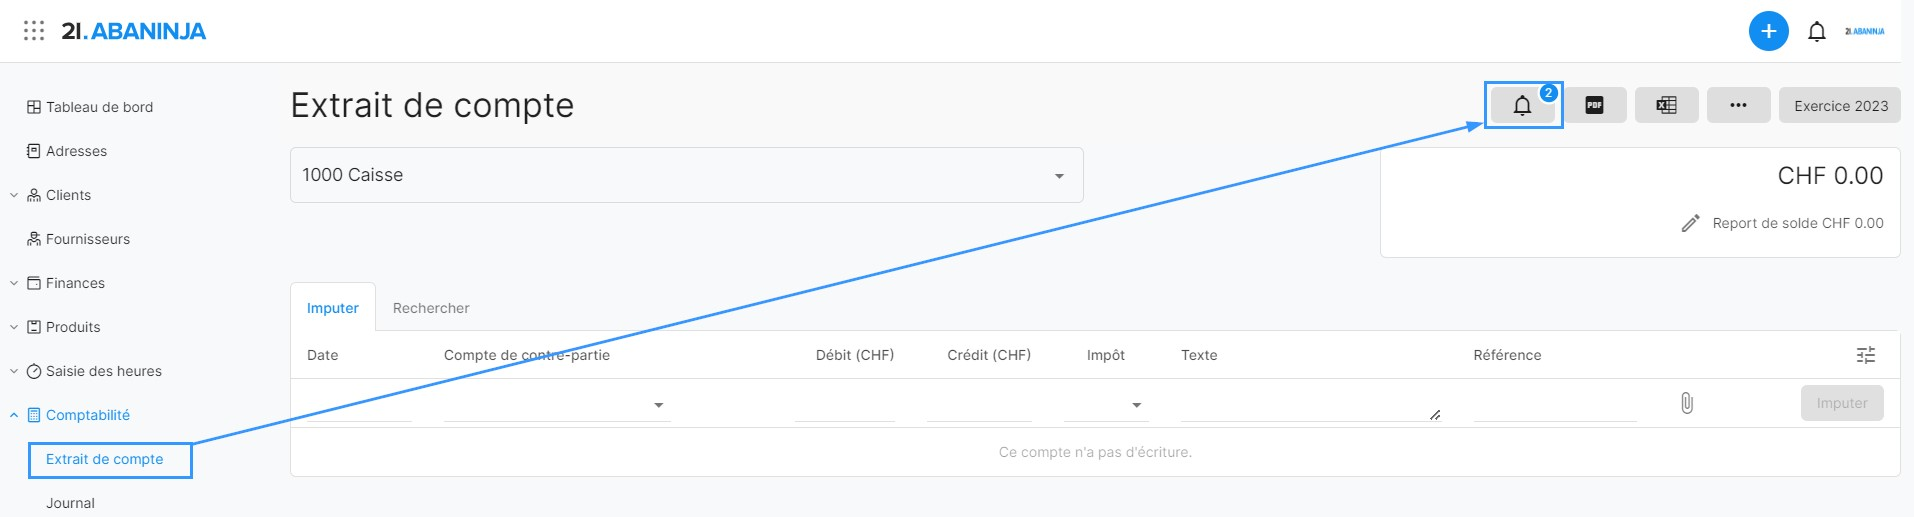Collapse the Comptabilité sidebar section
Screen dimensions: 1914x517
coord(14,415)
